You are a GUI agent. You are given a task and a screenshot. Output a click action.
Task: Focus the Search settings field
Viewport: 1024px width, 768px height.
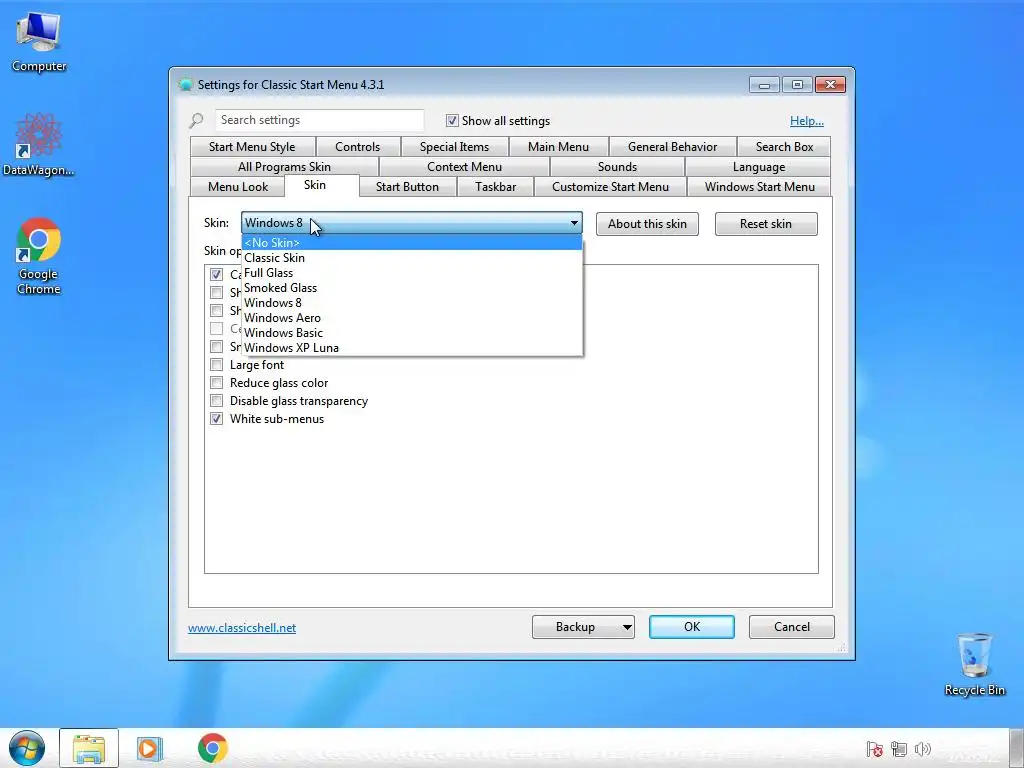point(319,120)
